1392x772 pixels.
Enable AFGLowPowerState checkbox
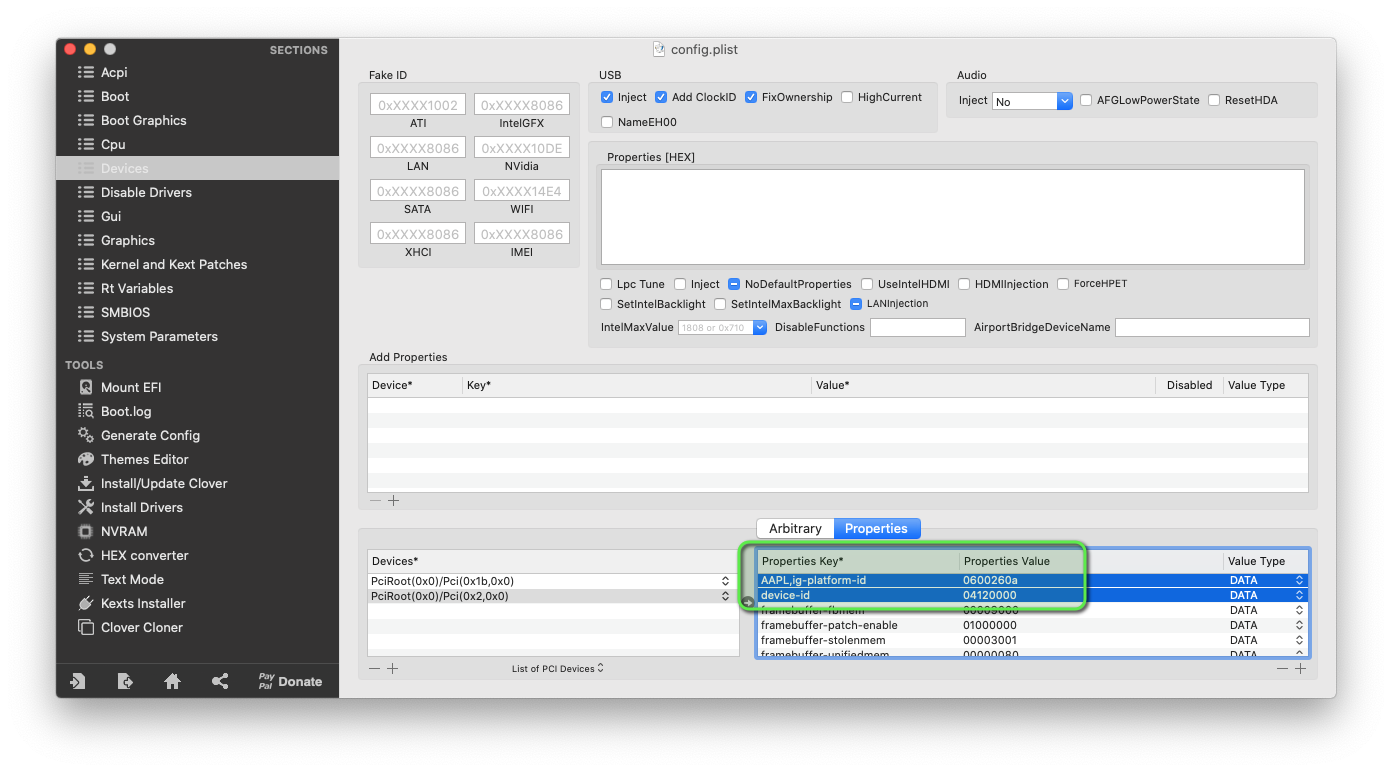[1086, 100]
